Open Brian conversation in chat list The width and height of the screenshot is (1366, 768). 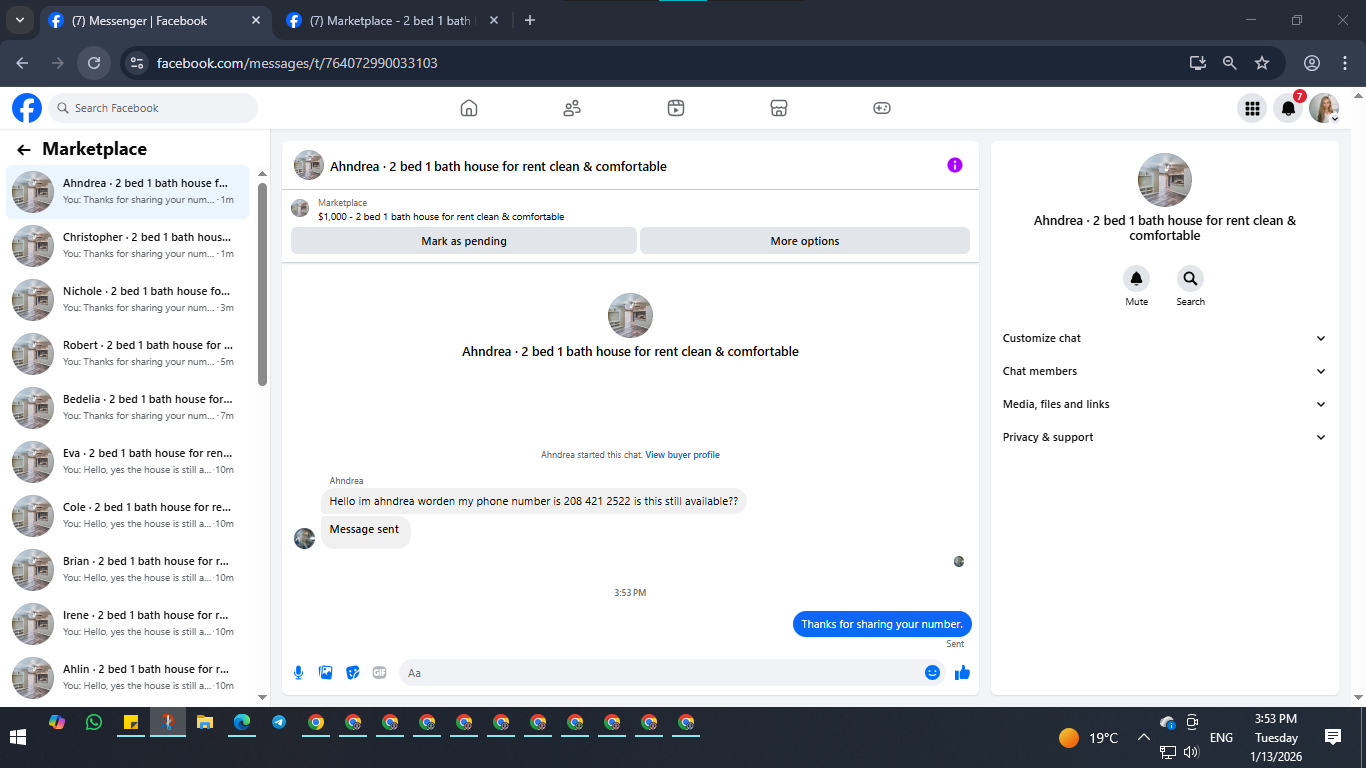[x=128, y=570]
